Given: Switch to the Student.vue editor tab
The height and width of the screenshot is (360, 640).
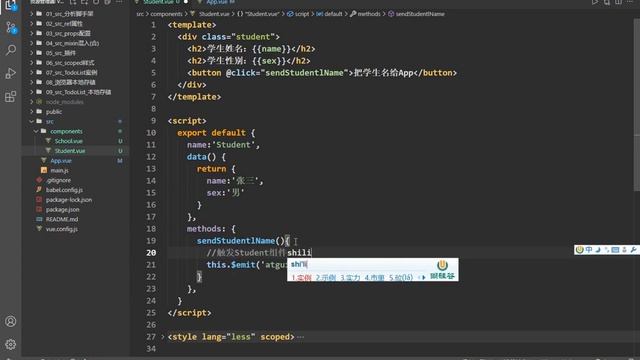Looking at the screenshot, I should [162, 2].
